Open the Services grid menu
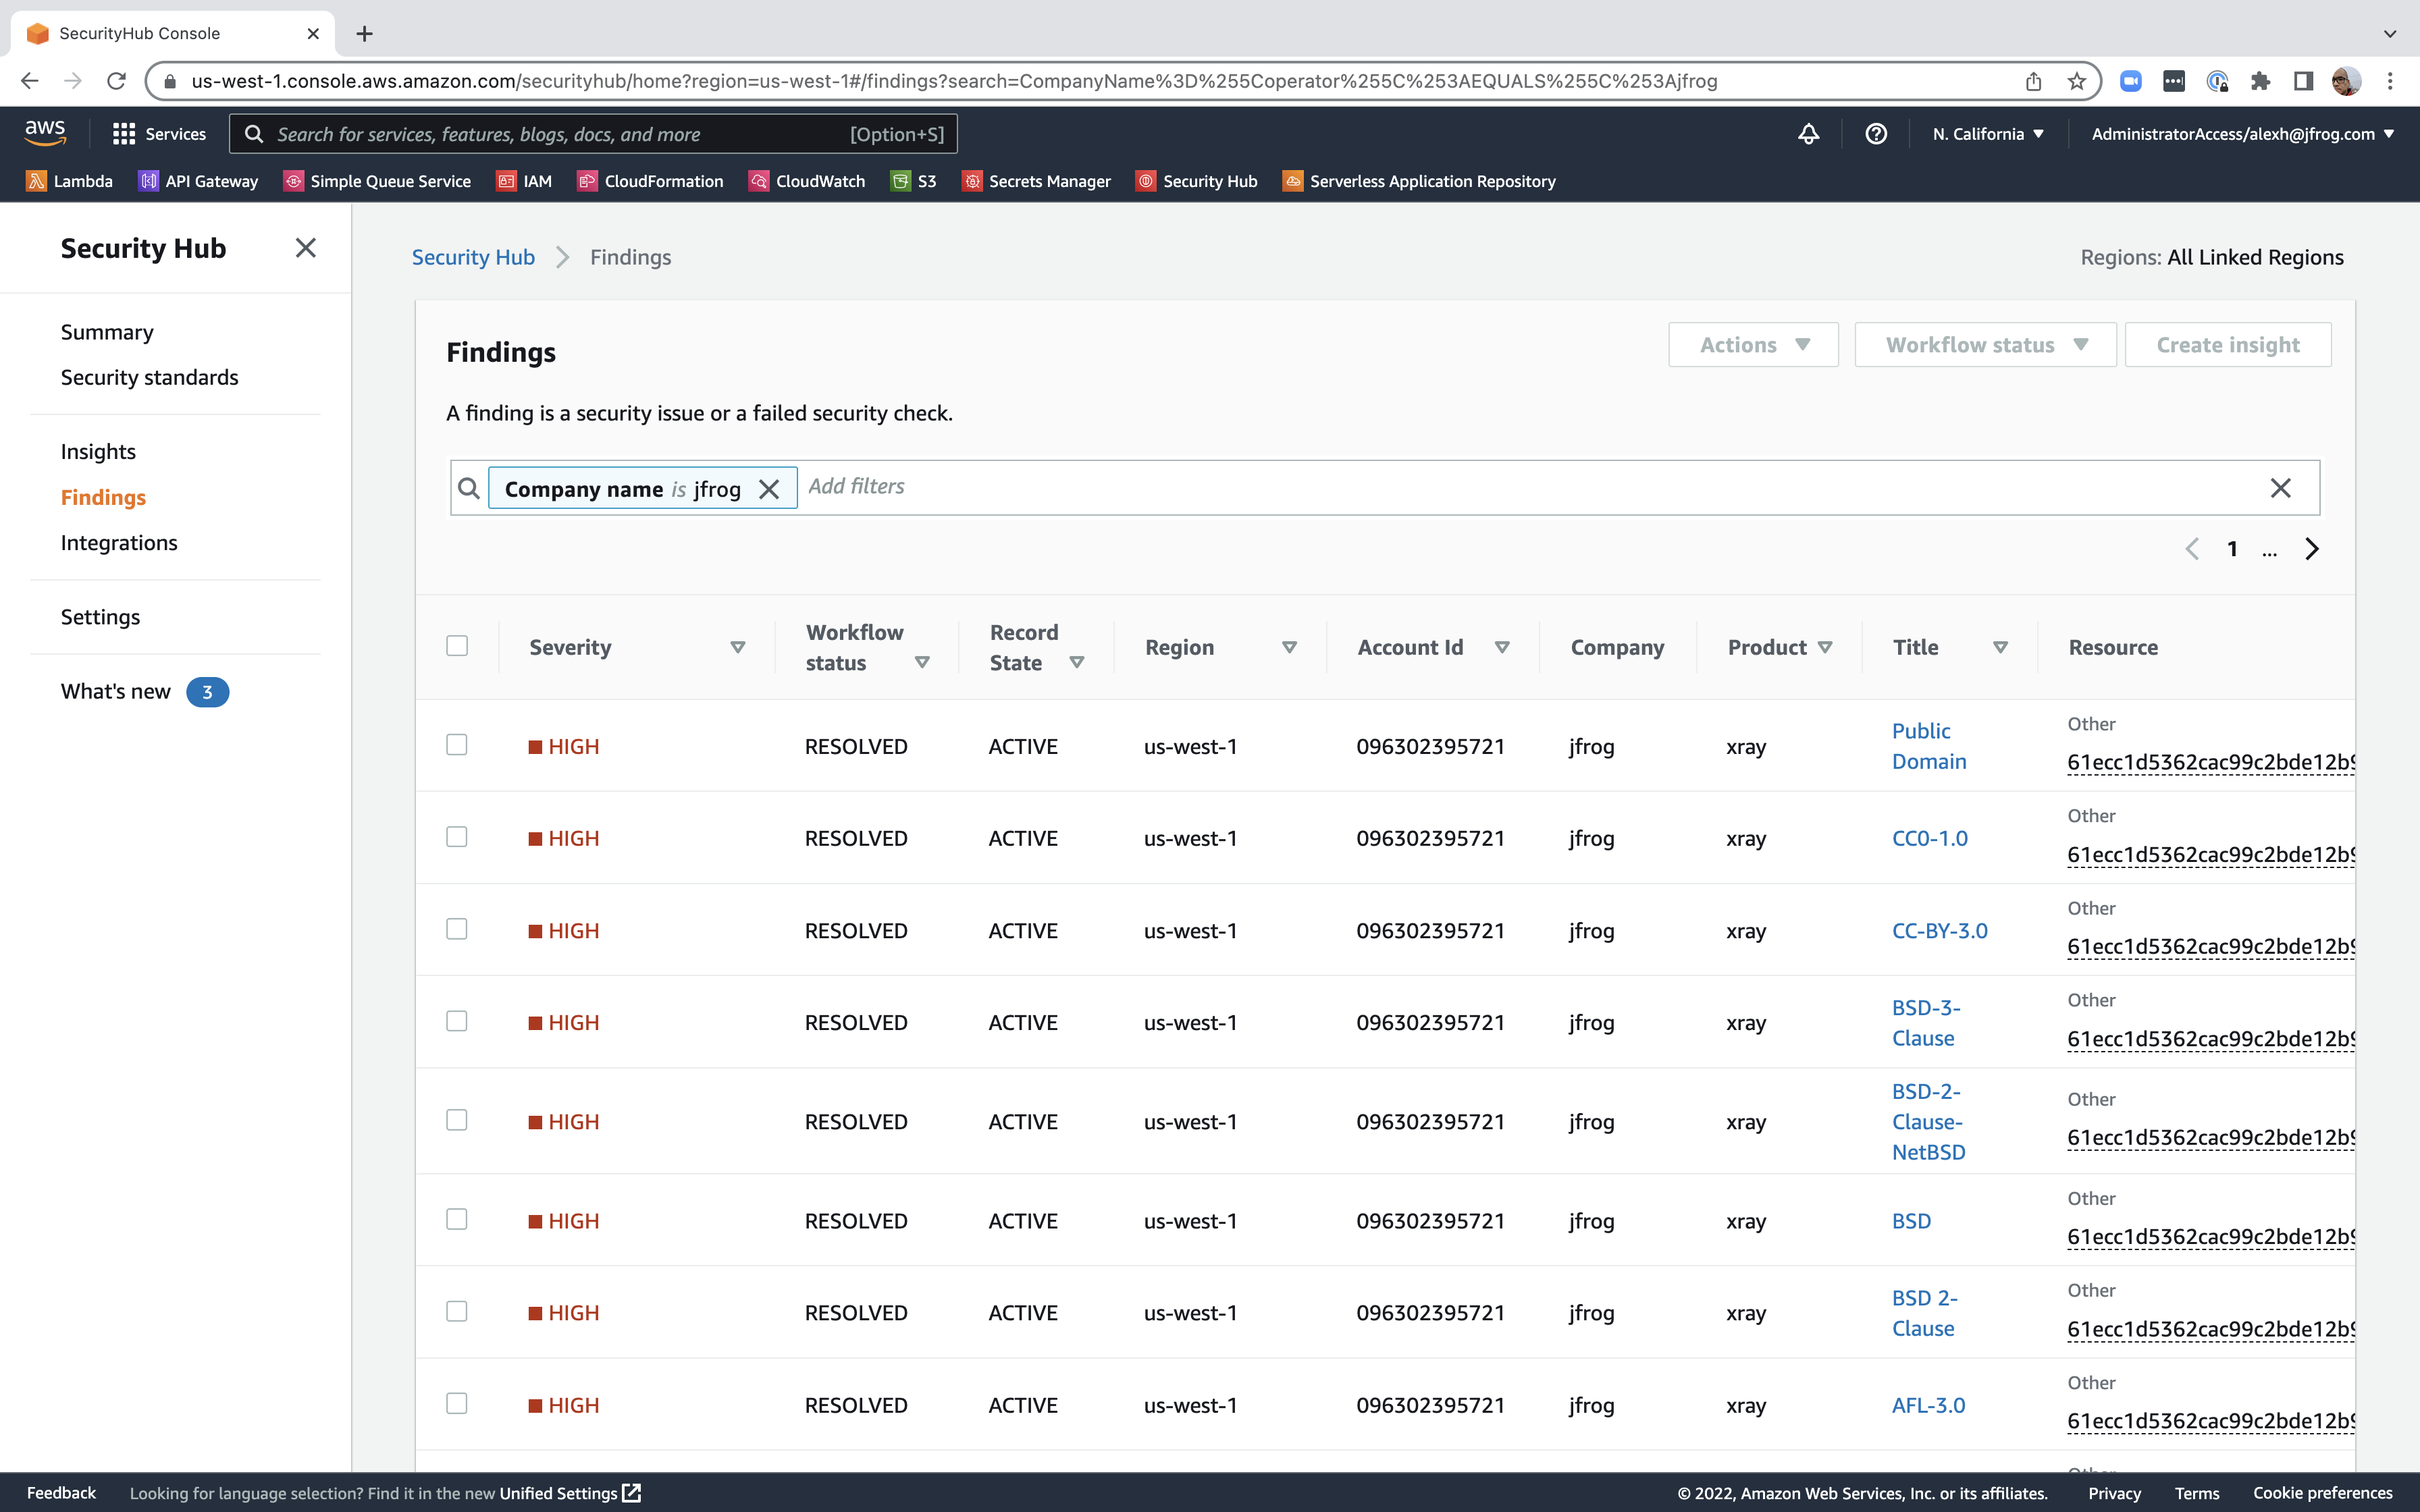Viewport: 2420px width, 1512px height. pyautogui.click(x=159, y=134)
